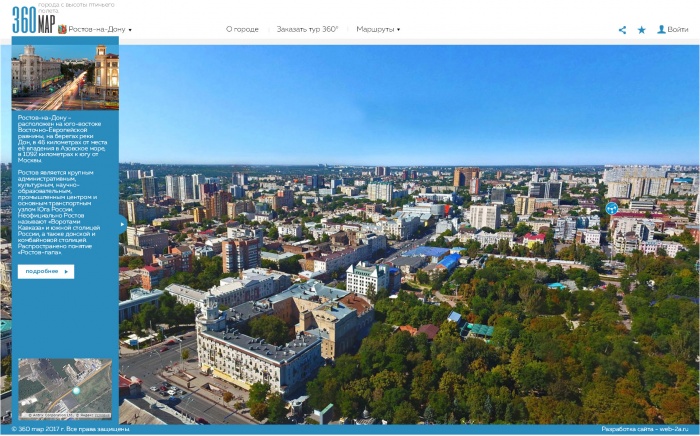Click the satellite mini map thumbnail
This screenshot has height=436, width=700.
[x=65, y=388]
